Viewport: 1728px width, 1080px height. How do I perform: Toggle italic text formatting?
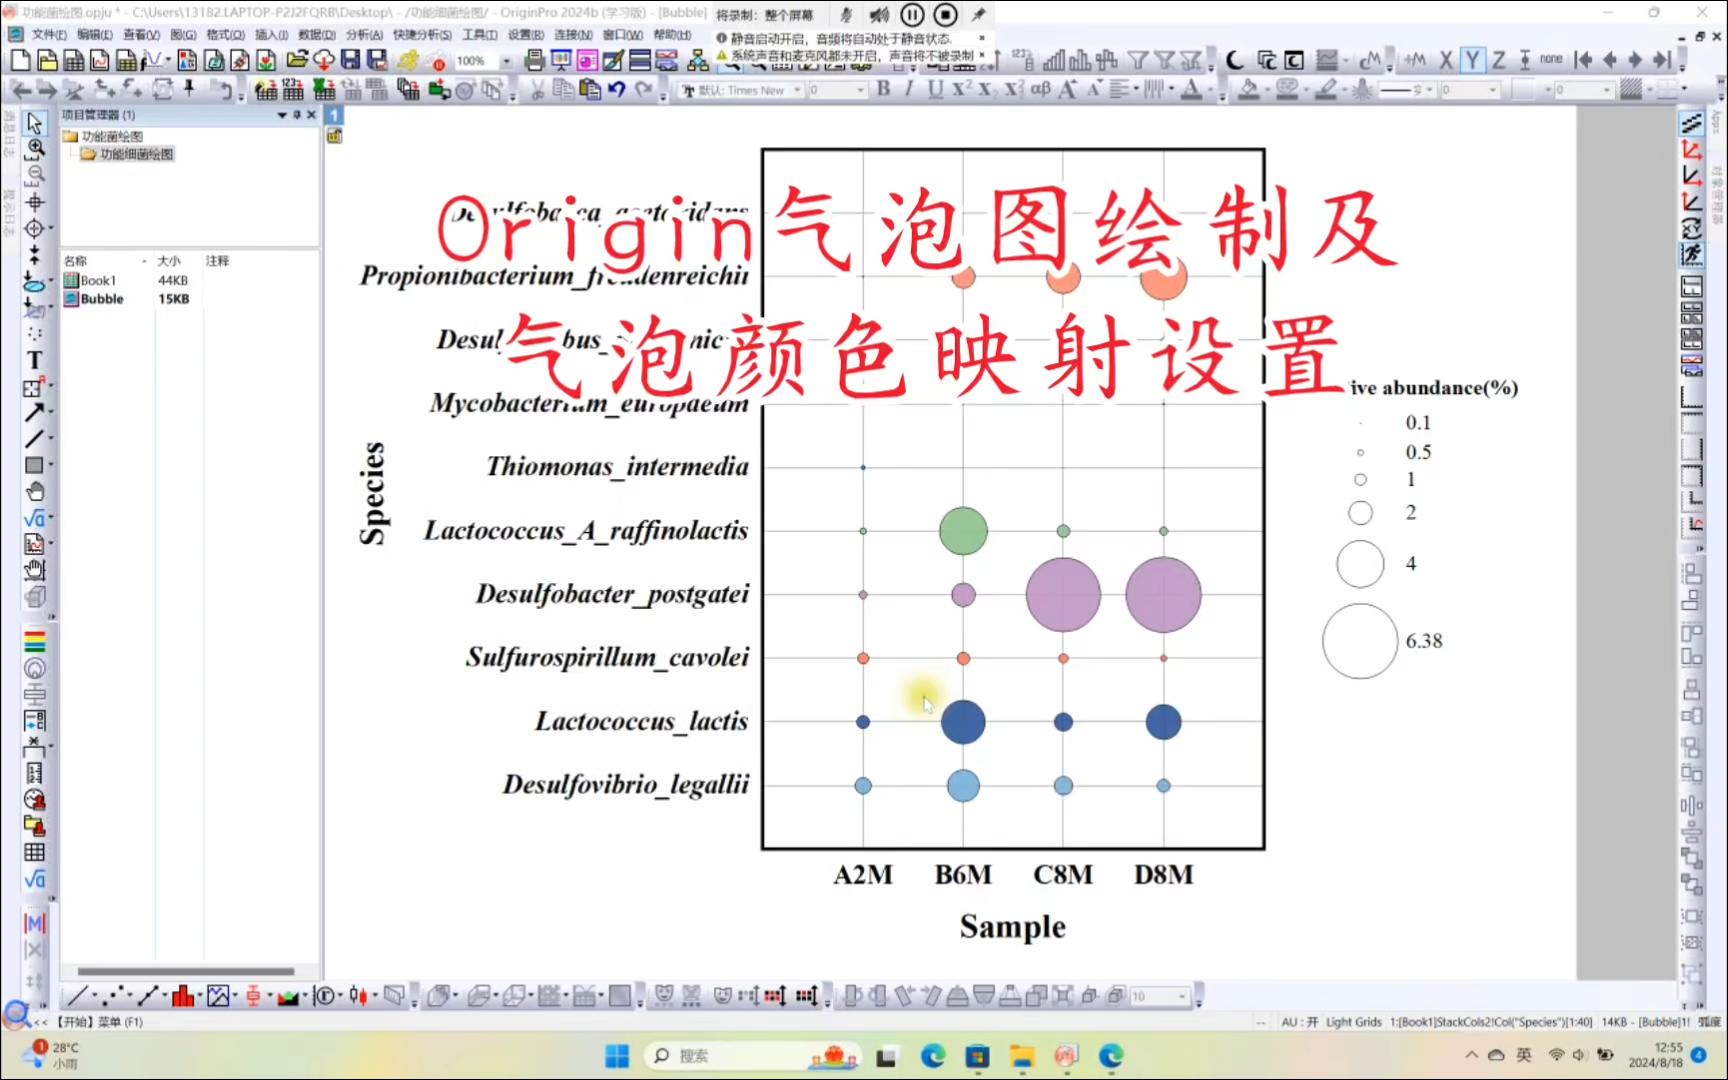point(909,89)
